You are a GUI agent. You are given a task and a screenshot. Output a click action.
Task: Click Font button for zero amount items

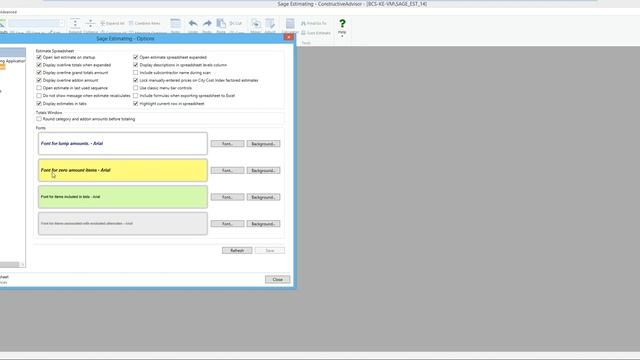(x=227, y=170)
